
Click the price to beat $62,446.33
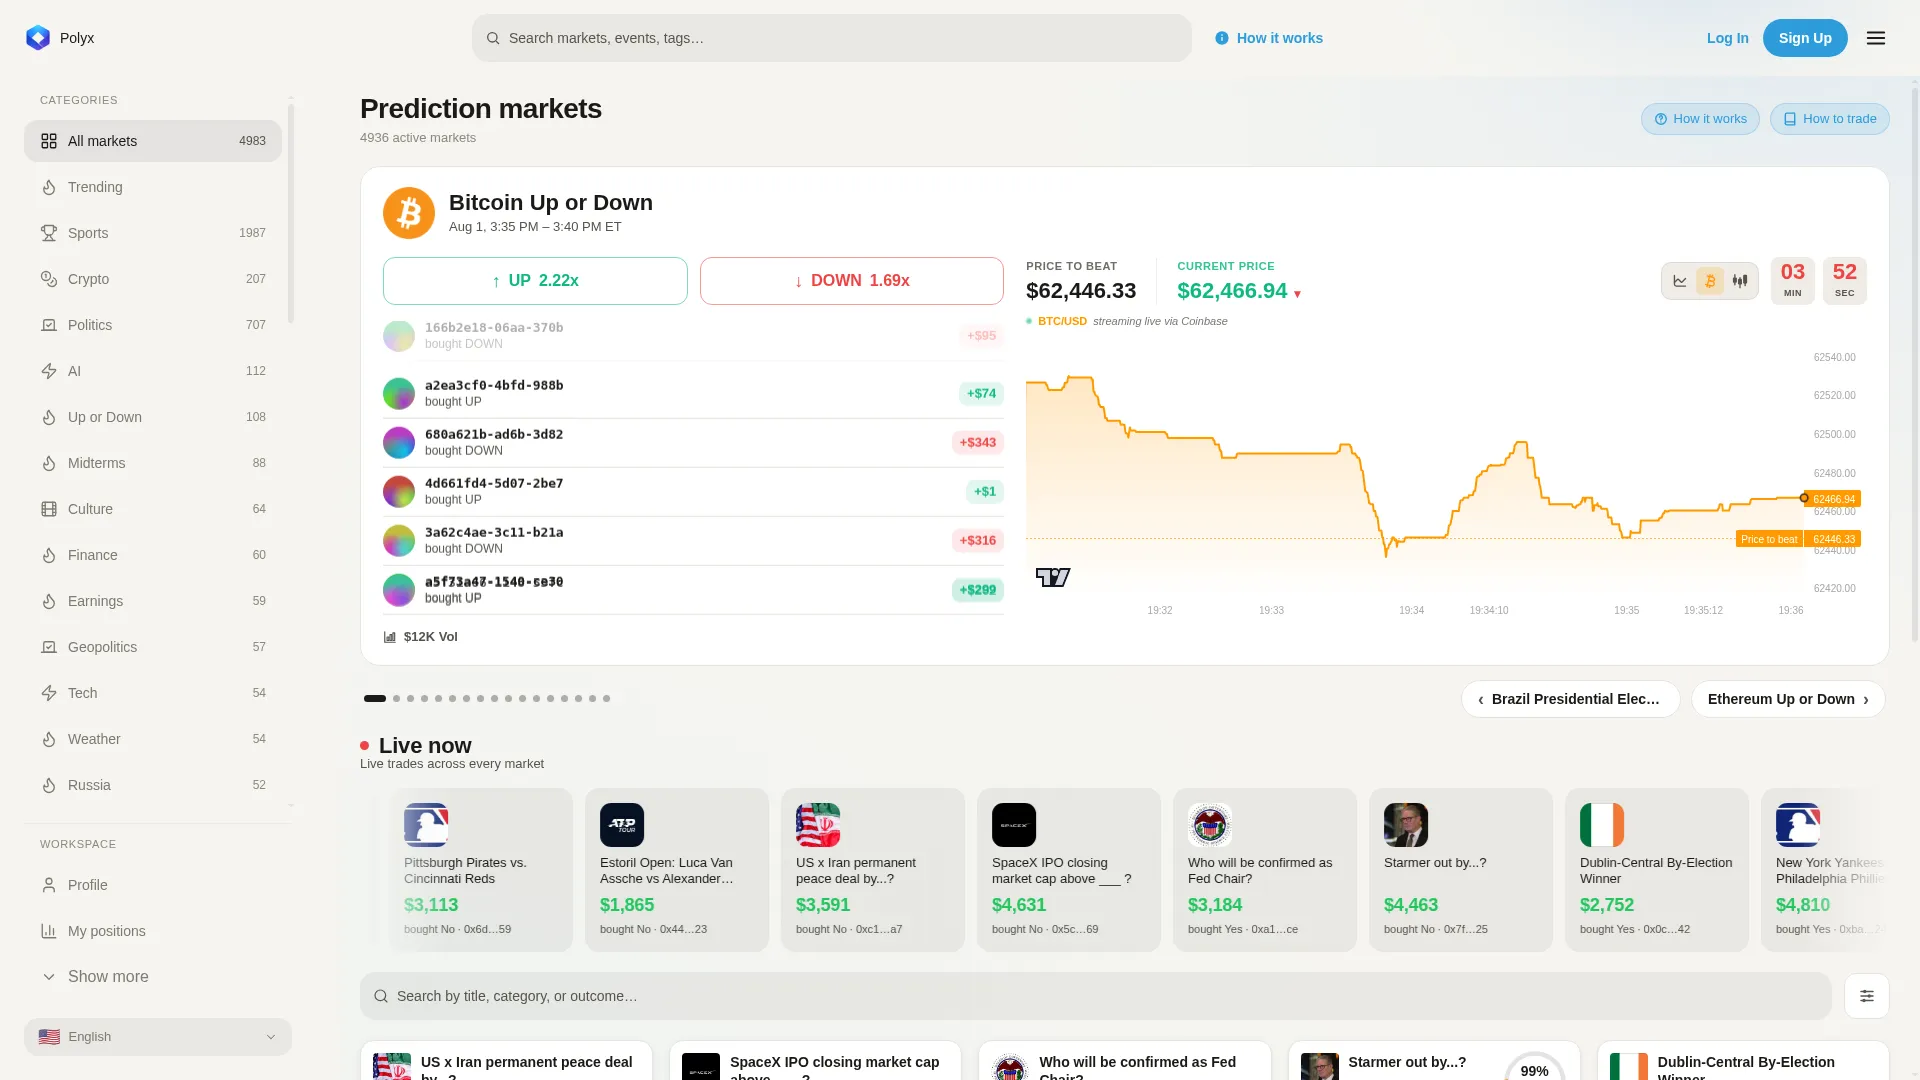click(x=1081, y=291)
